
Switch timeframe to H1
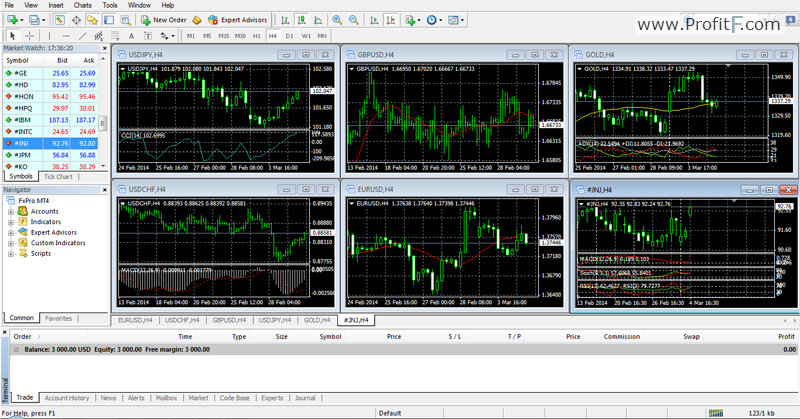tap(257, 36)
